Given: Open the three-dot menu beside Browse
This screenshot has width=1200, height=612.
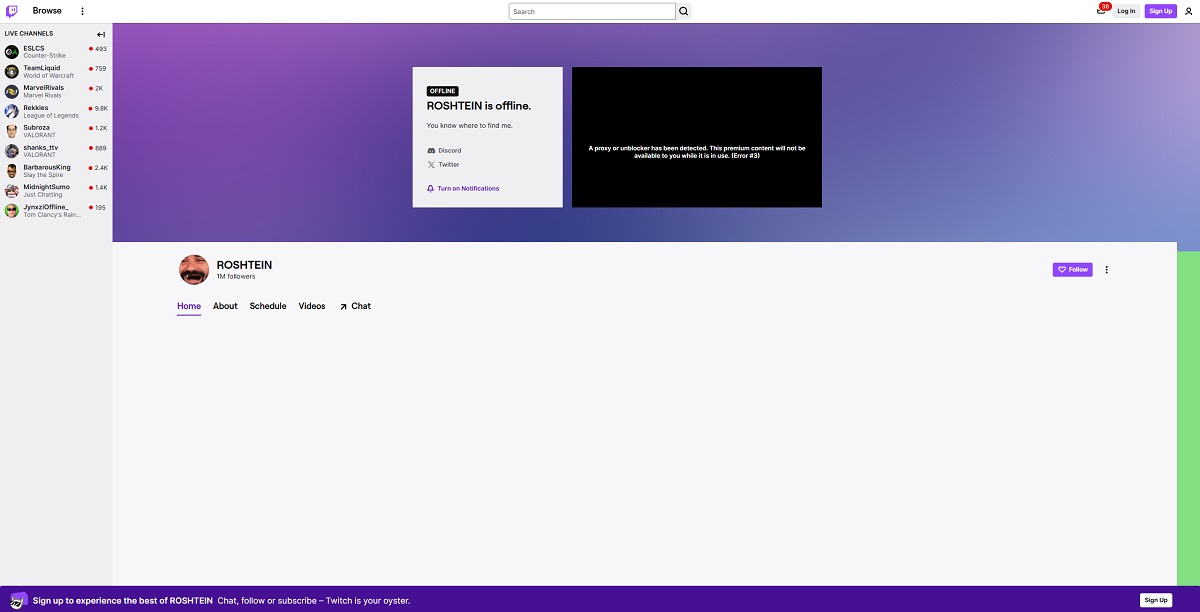Looking at the screenshot, I should click(82, 11).
